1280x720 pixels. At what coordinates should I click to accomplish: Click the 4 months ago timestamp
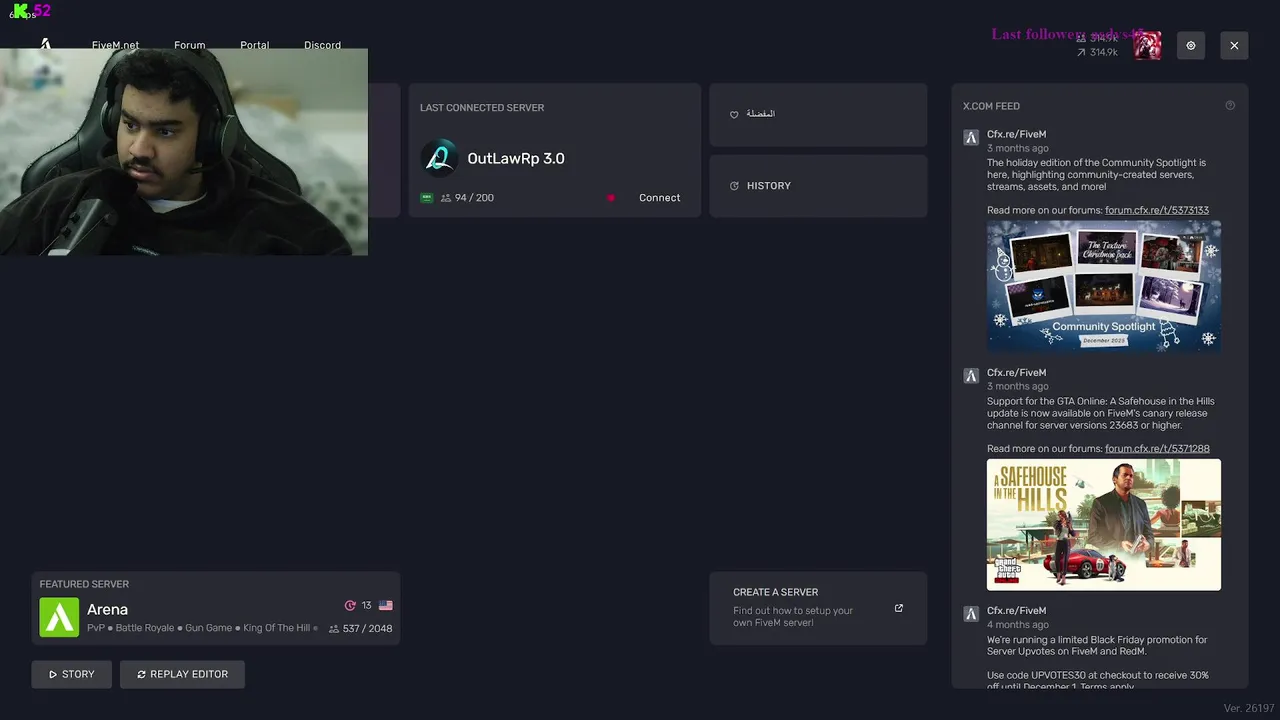(x=1018, y=624)
